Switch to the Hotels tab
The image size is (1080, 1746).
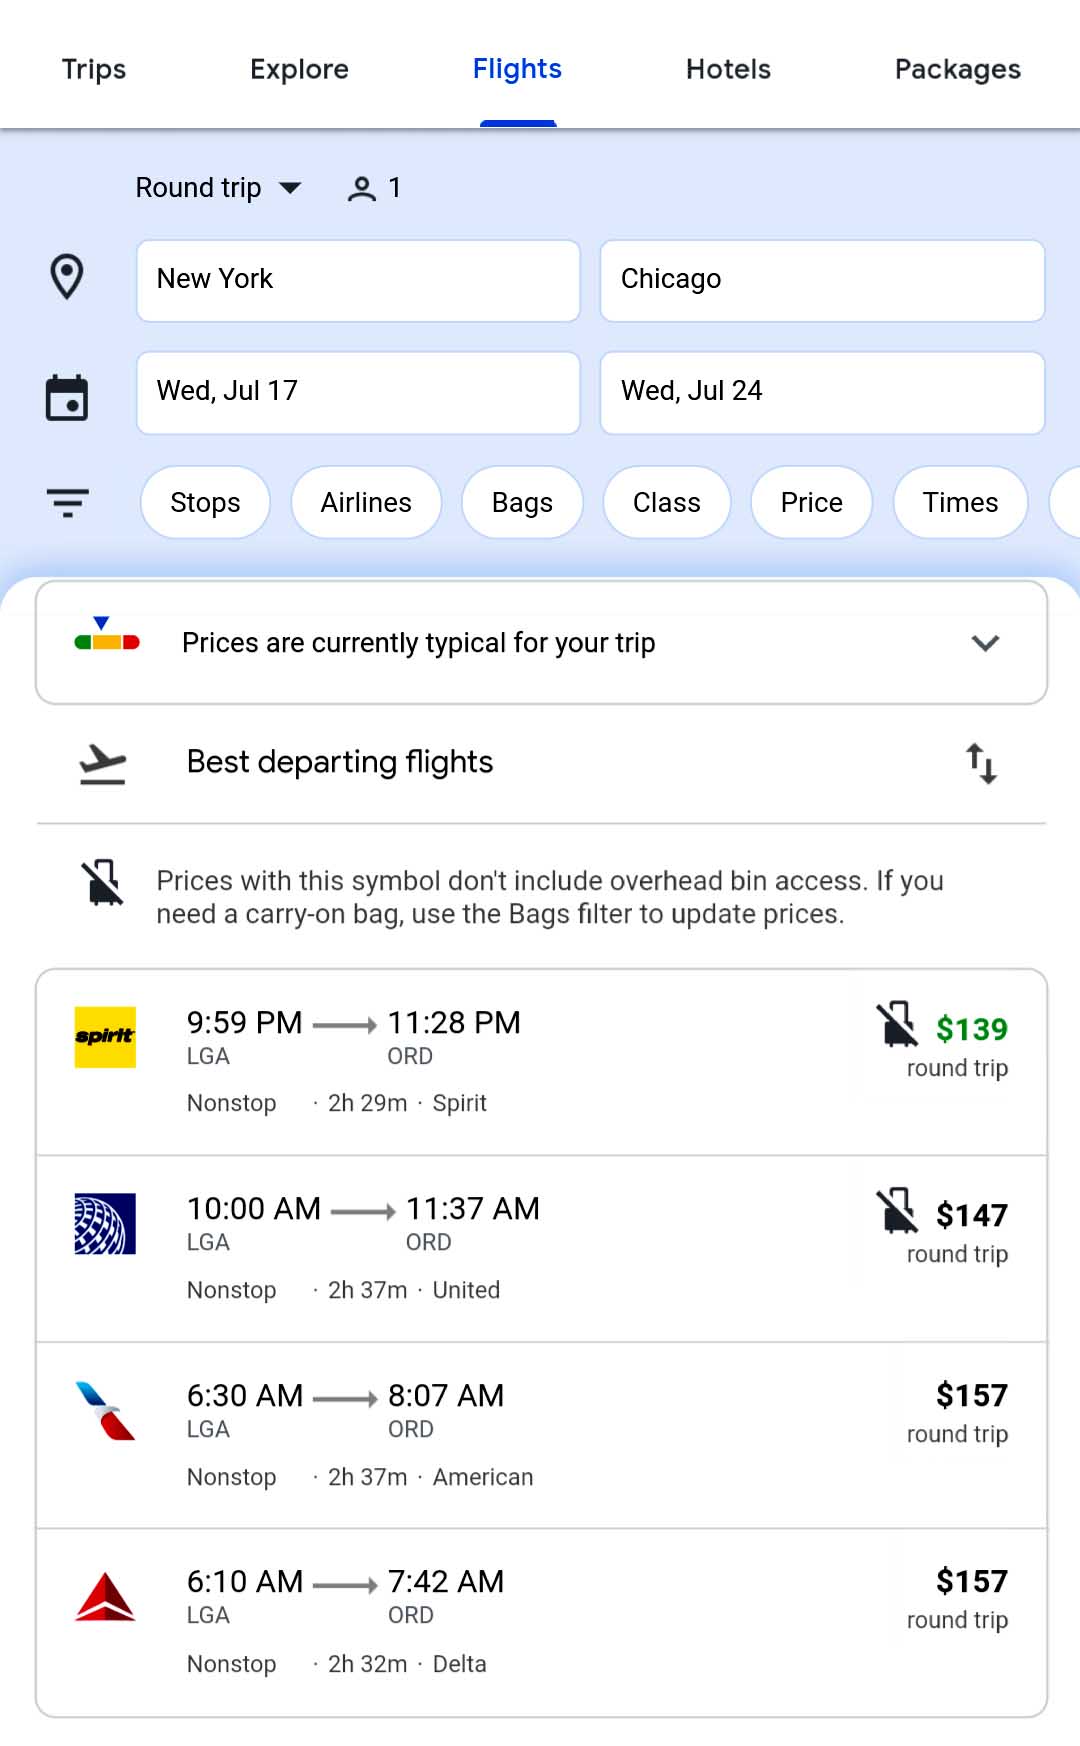click(x=728, y=69)
